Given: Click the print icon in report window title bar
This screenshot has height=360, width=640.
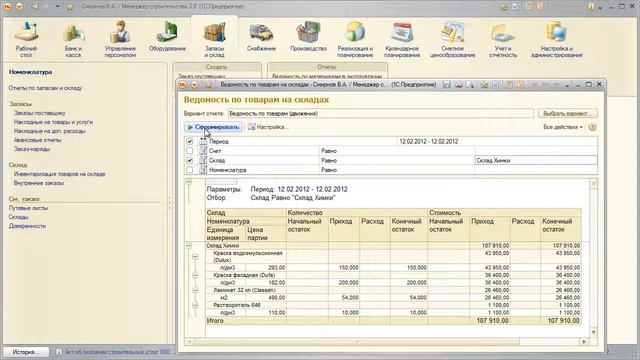Looking at the screenshot, I should coord(459,84).
